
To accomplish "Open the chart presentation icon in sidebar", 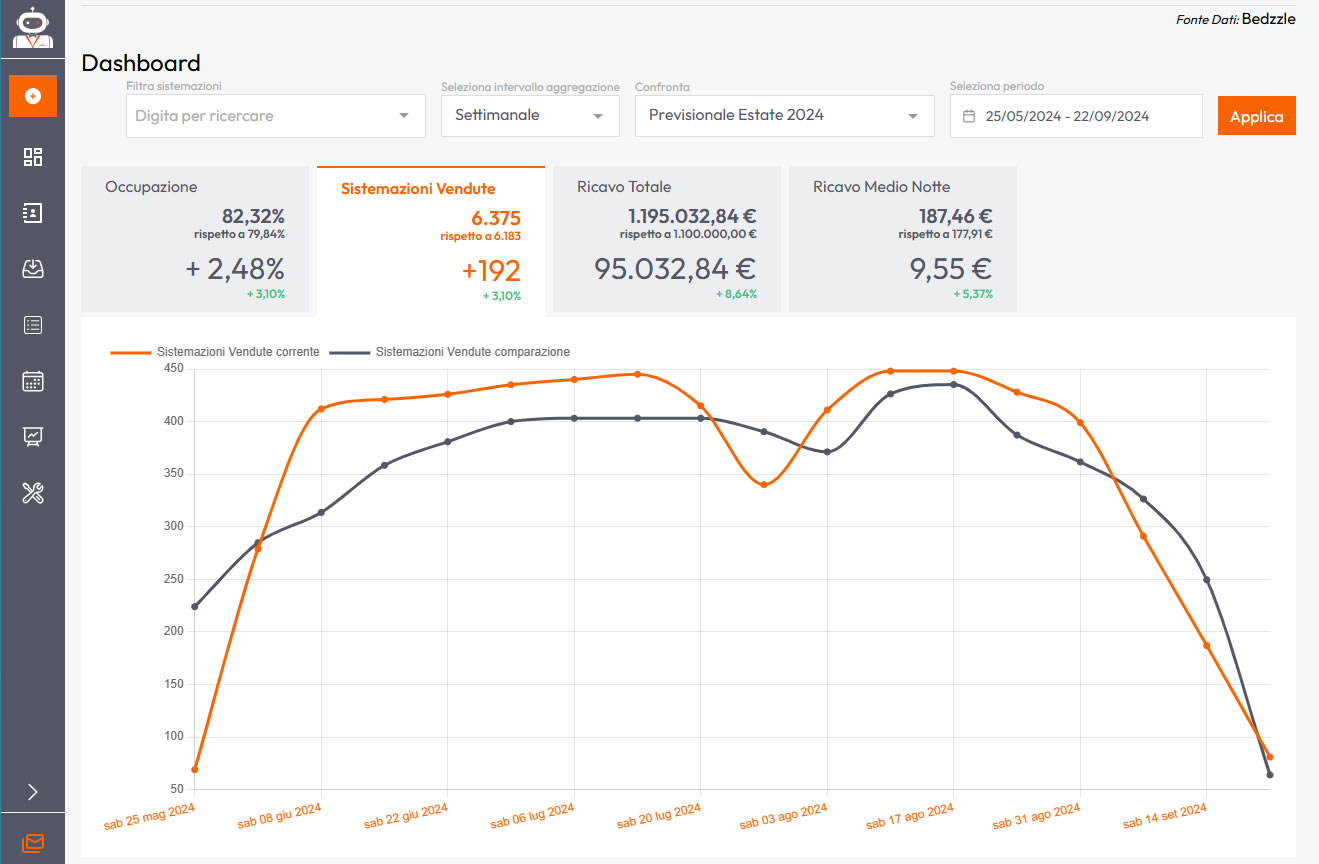I will point(33,437).
